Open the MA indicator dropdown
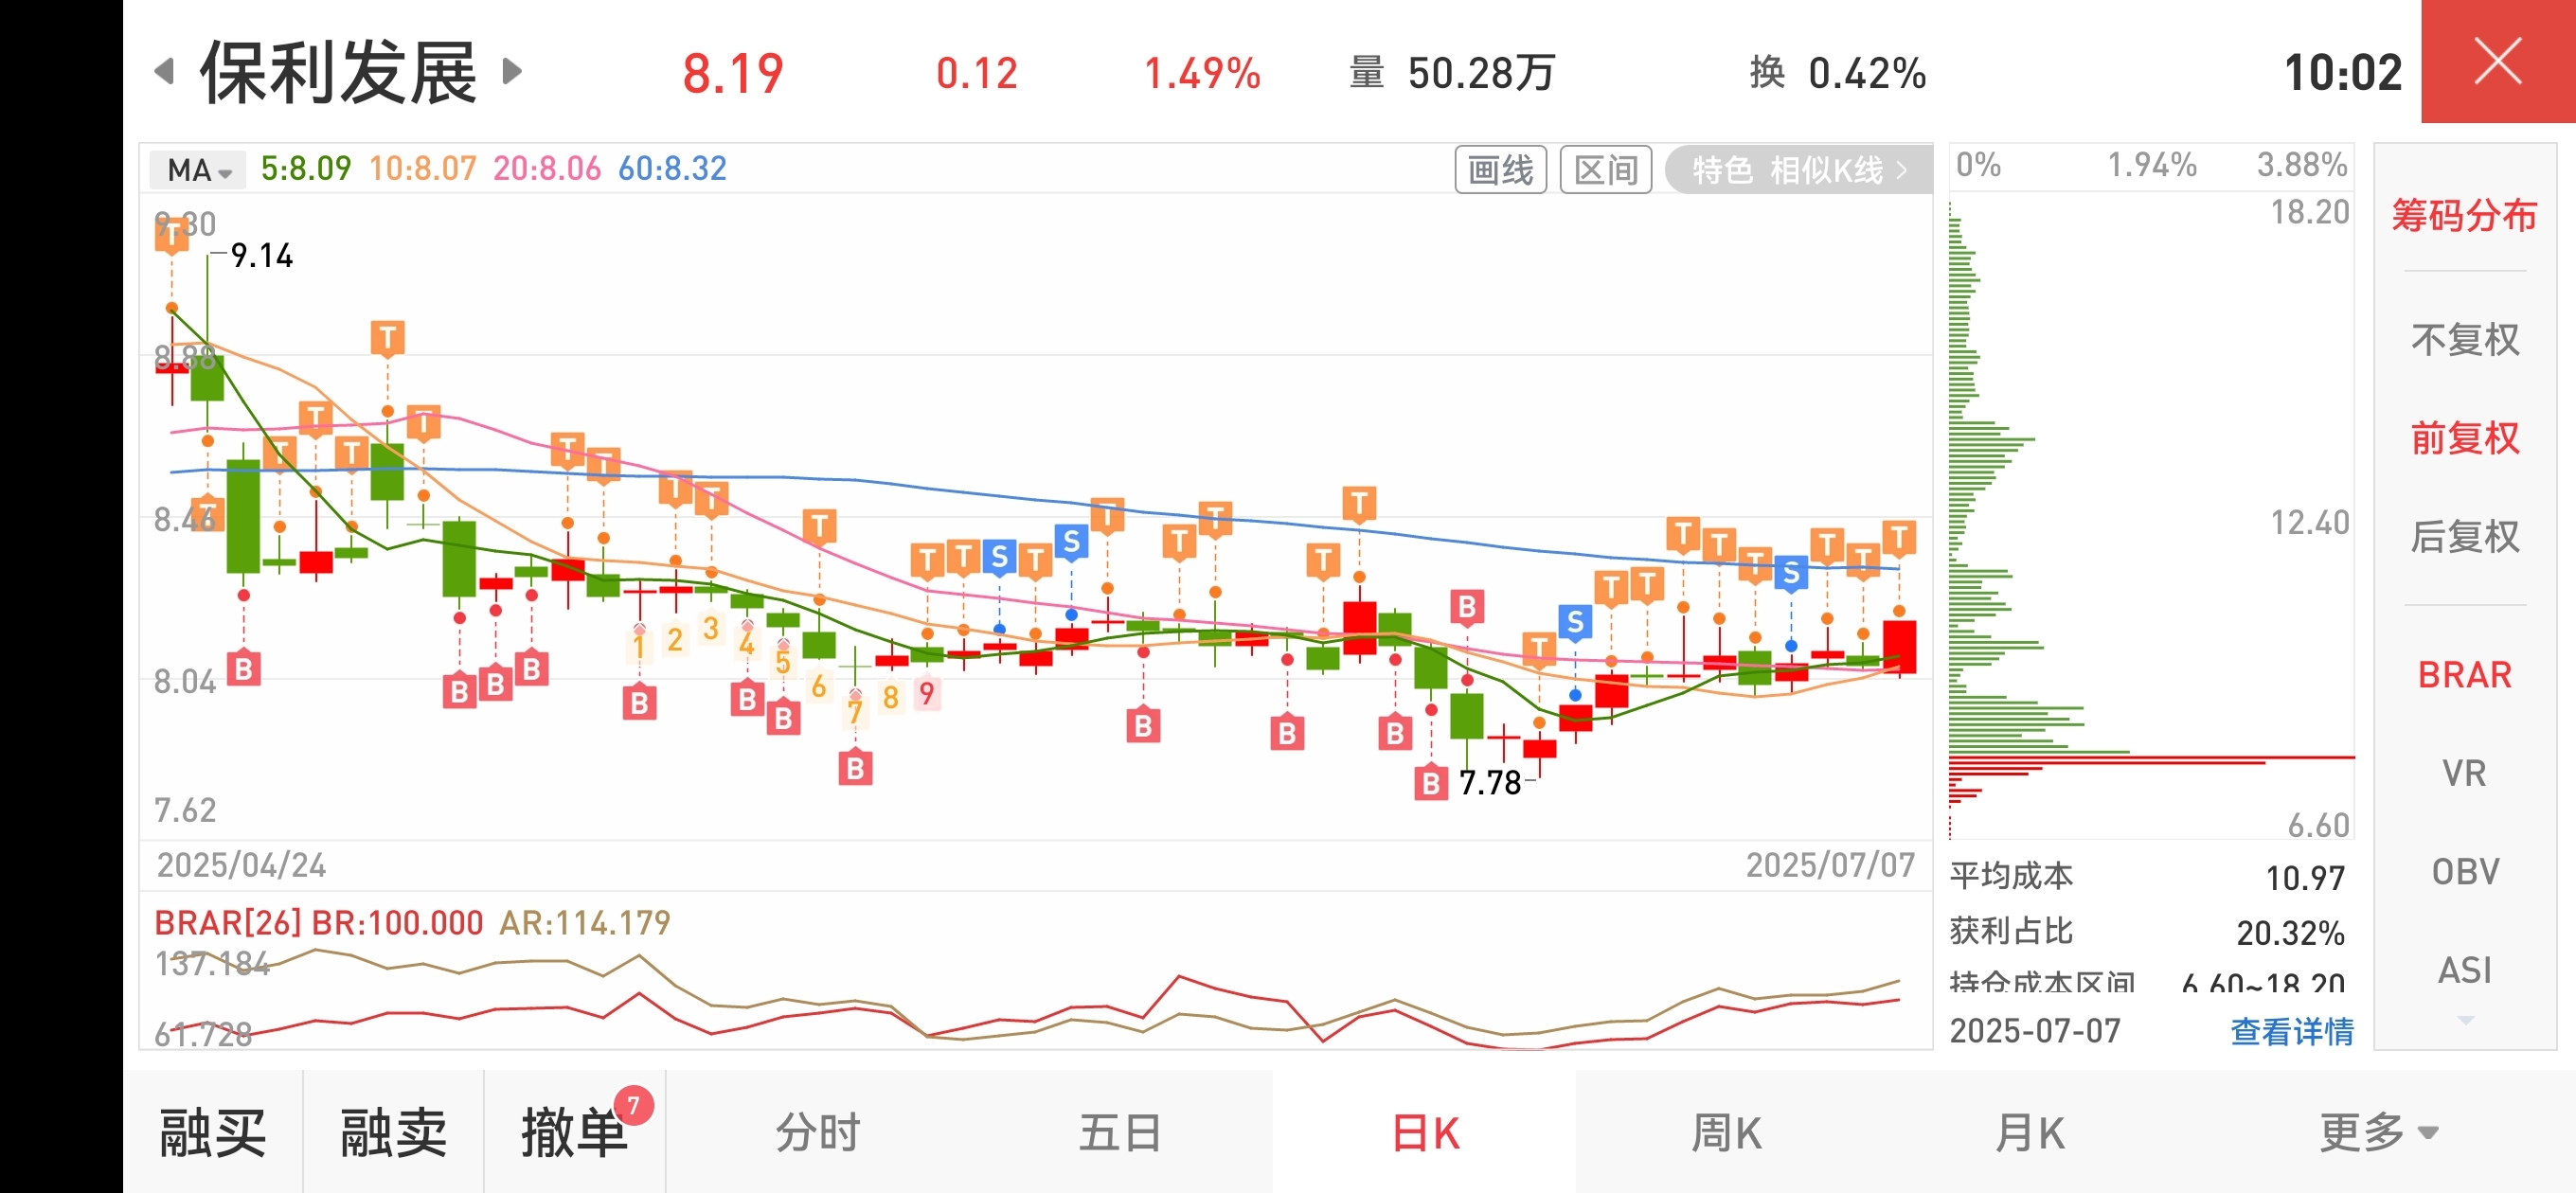The image size is (2576, 1193). tap(200, 170)
